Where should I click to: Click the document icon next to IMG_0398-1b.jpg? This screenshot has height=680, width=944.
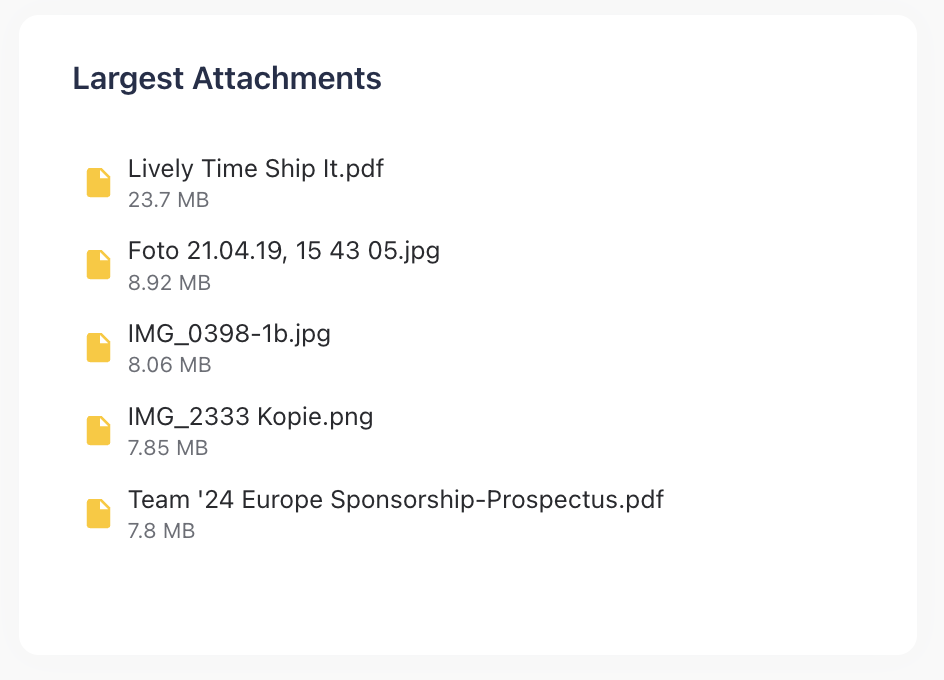98,347
